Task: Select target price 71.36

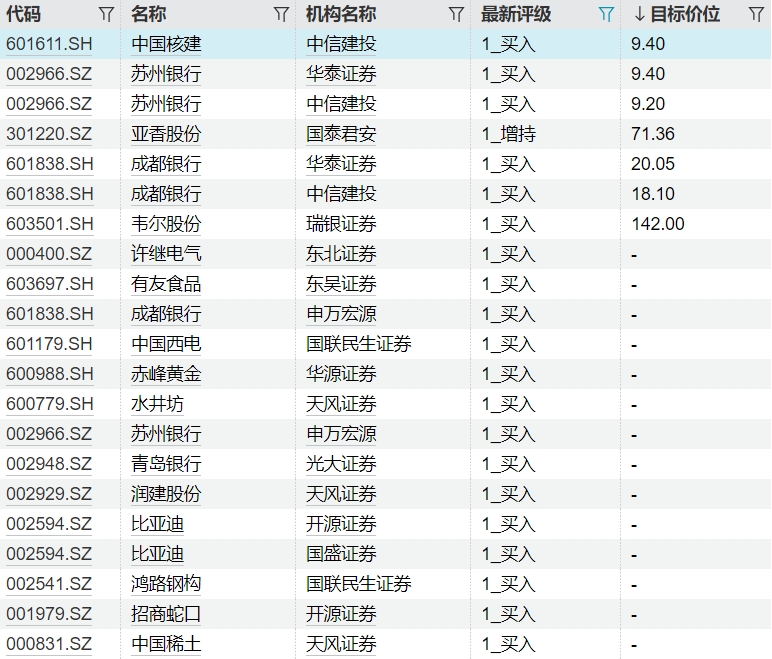Action: pos(653,134)
